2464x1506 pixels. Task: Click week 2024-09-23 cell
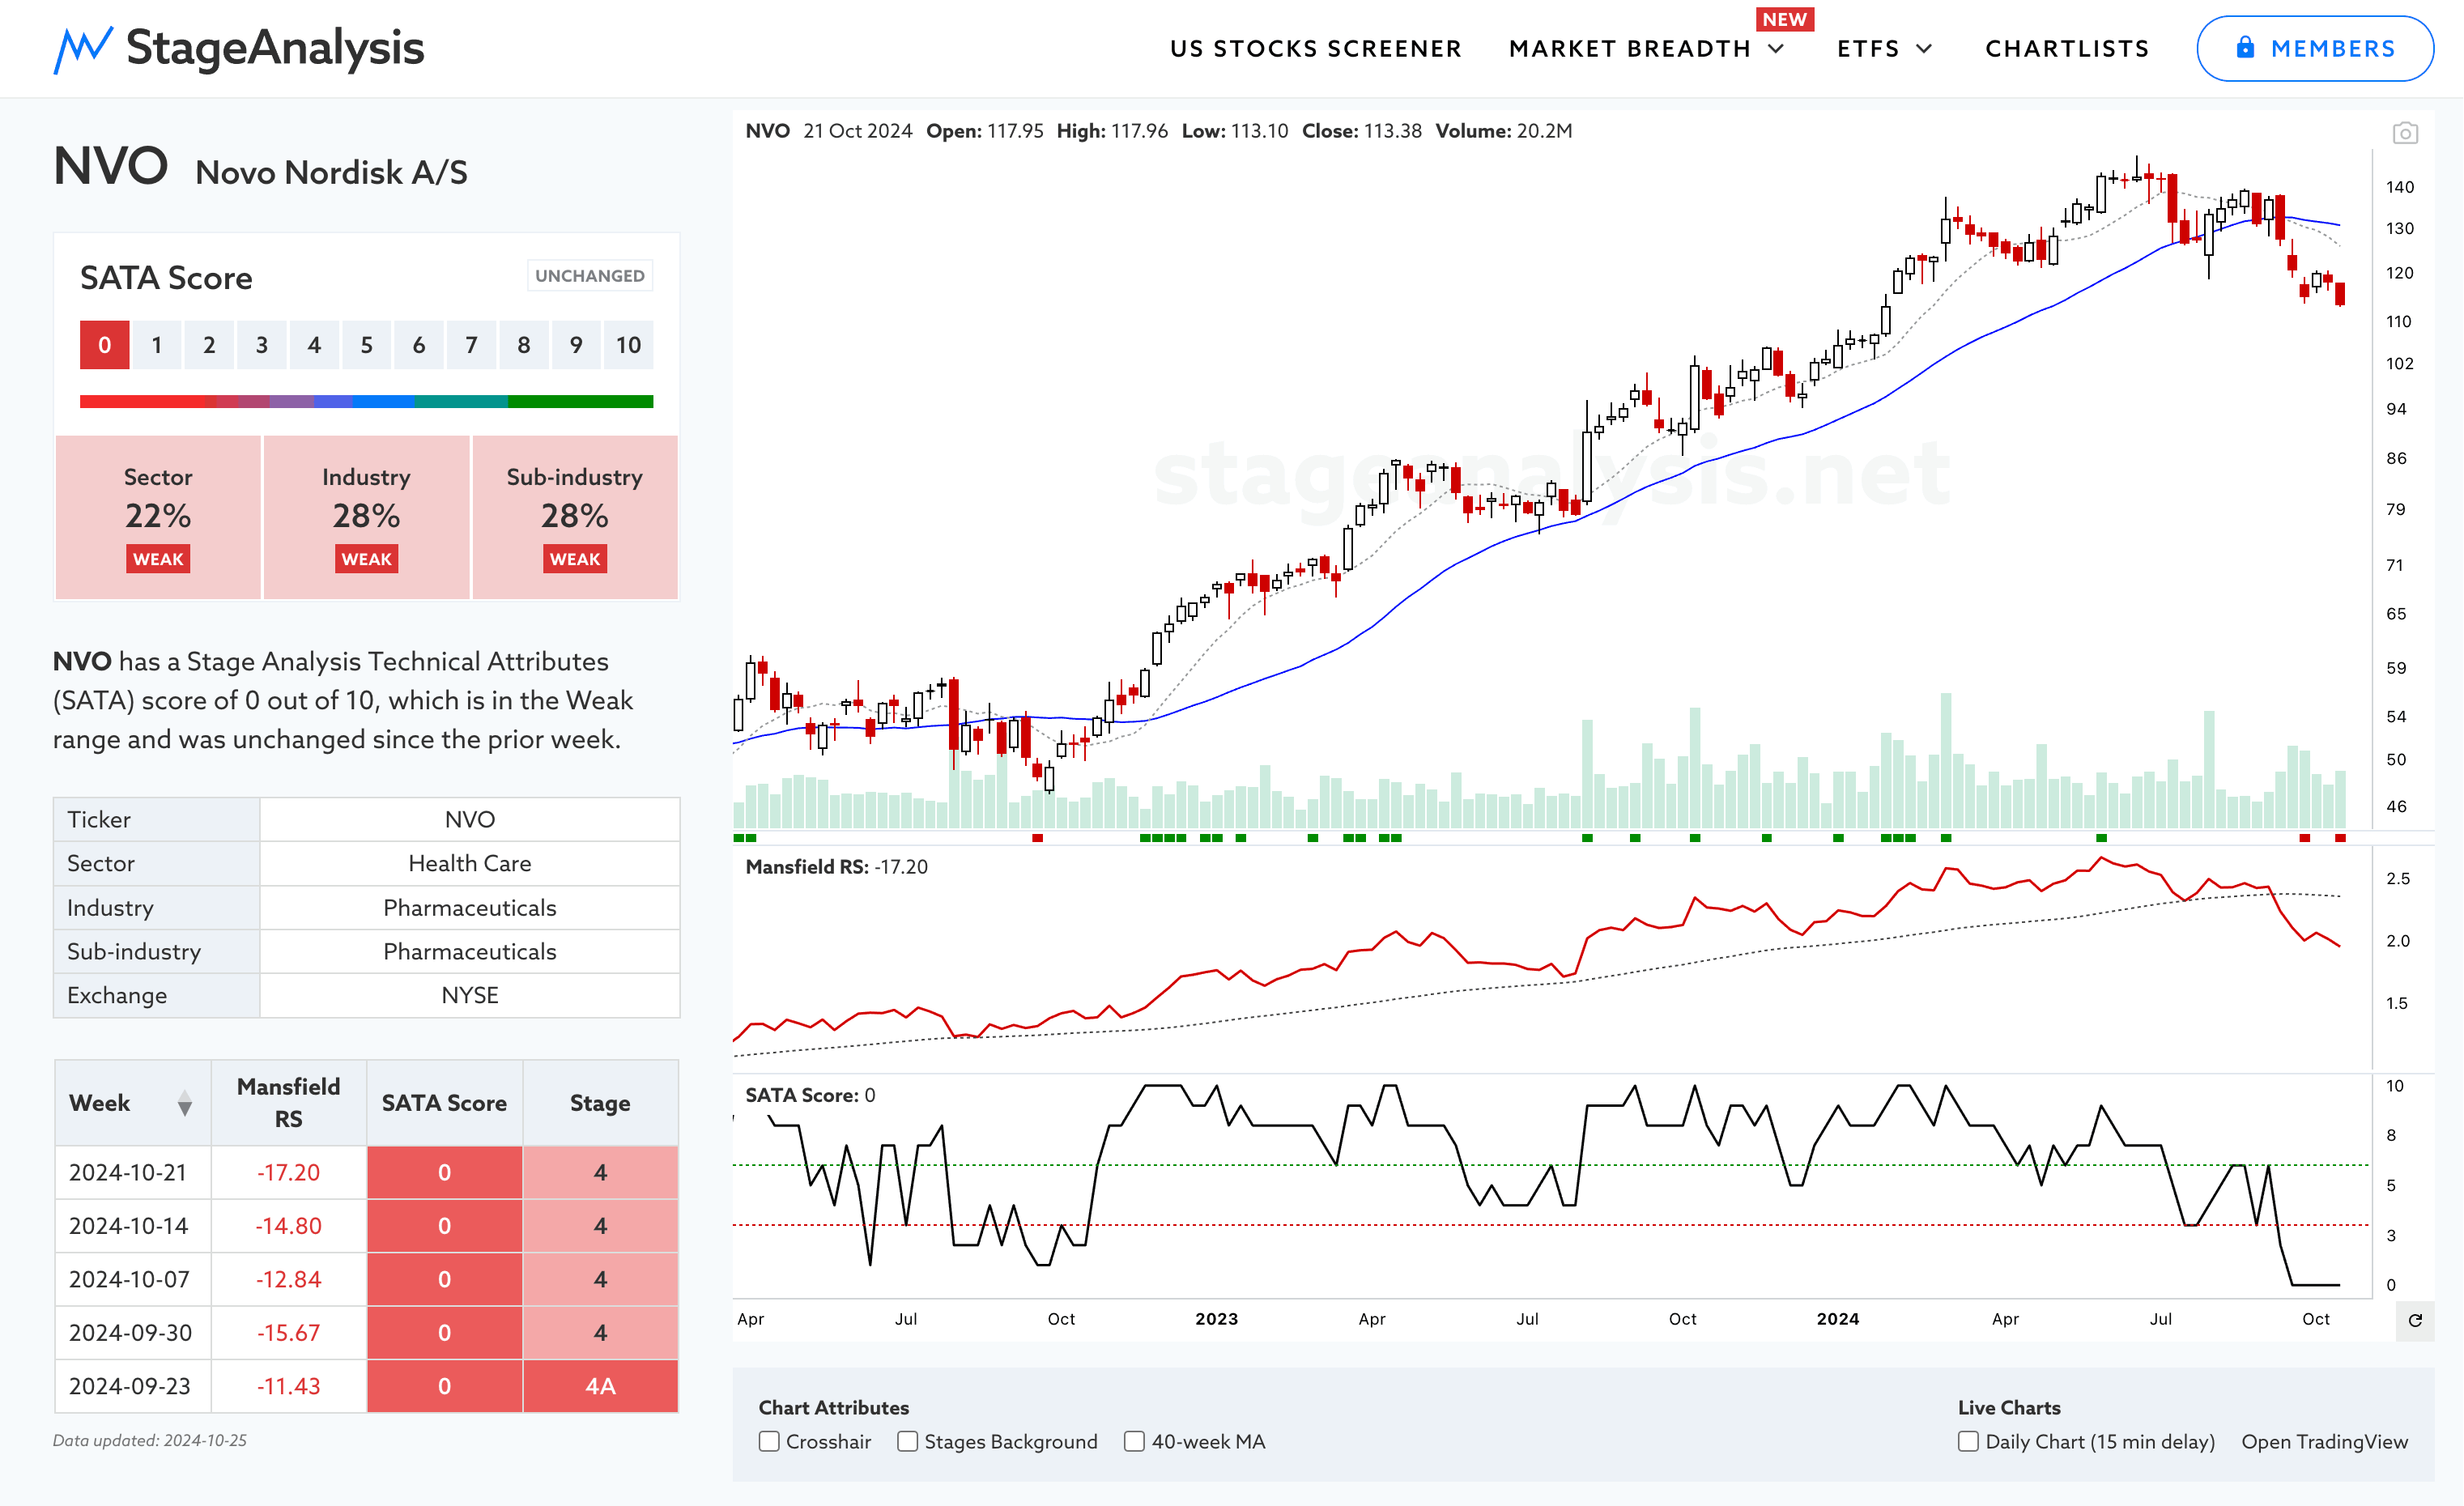tap(132, 1386)
